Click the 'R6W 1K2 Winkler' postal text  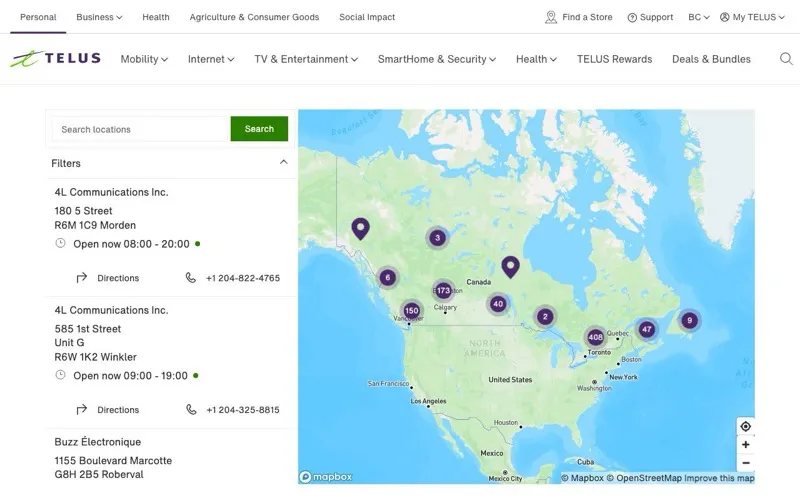tap(95, 357)
